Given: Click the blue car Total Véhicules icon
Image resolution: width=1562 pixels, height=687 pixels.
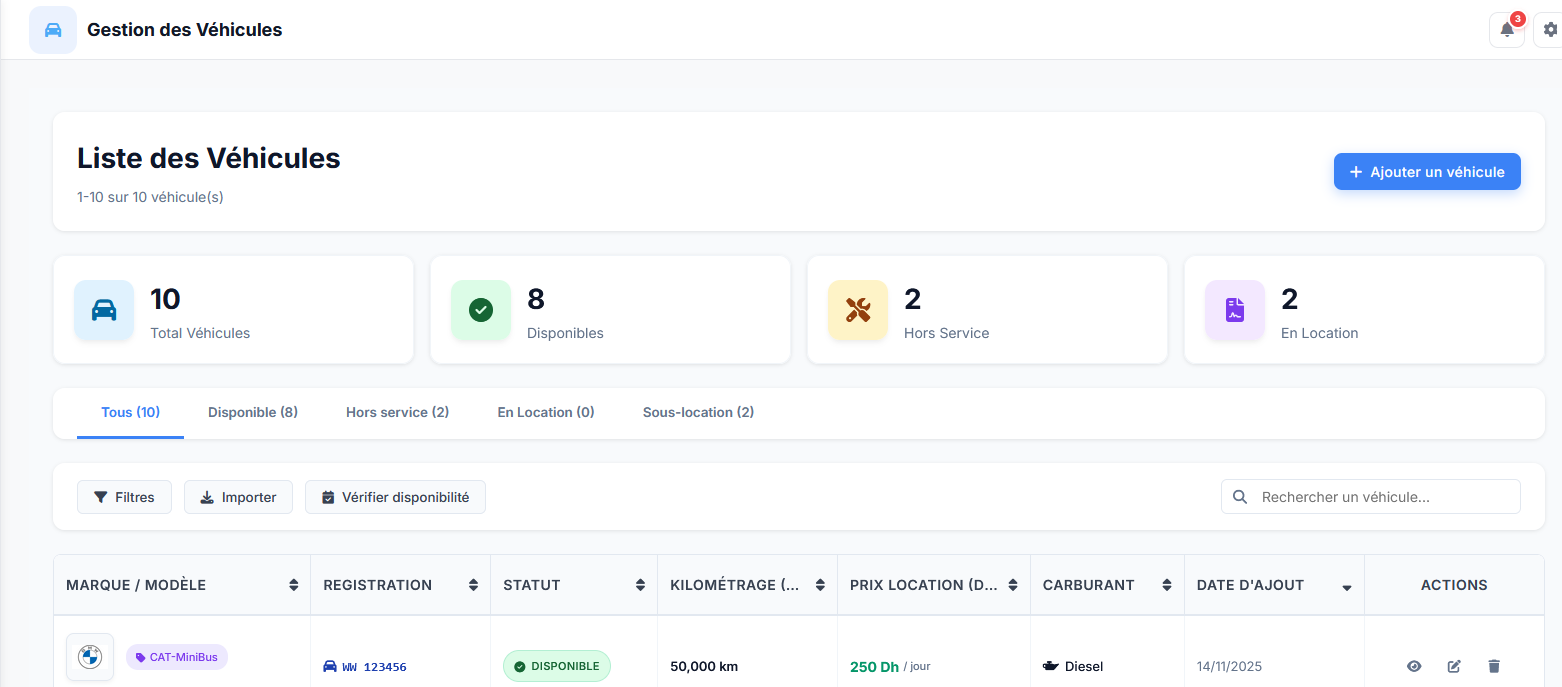Looking at the screenshot, I should (104, 310).
